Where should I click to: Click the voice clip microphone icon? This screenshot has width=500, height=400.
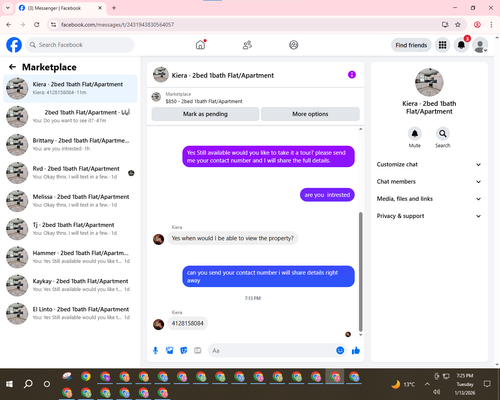pos(155,350)
